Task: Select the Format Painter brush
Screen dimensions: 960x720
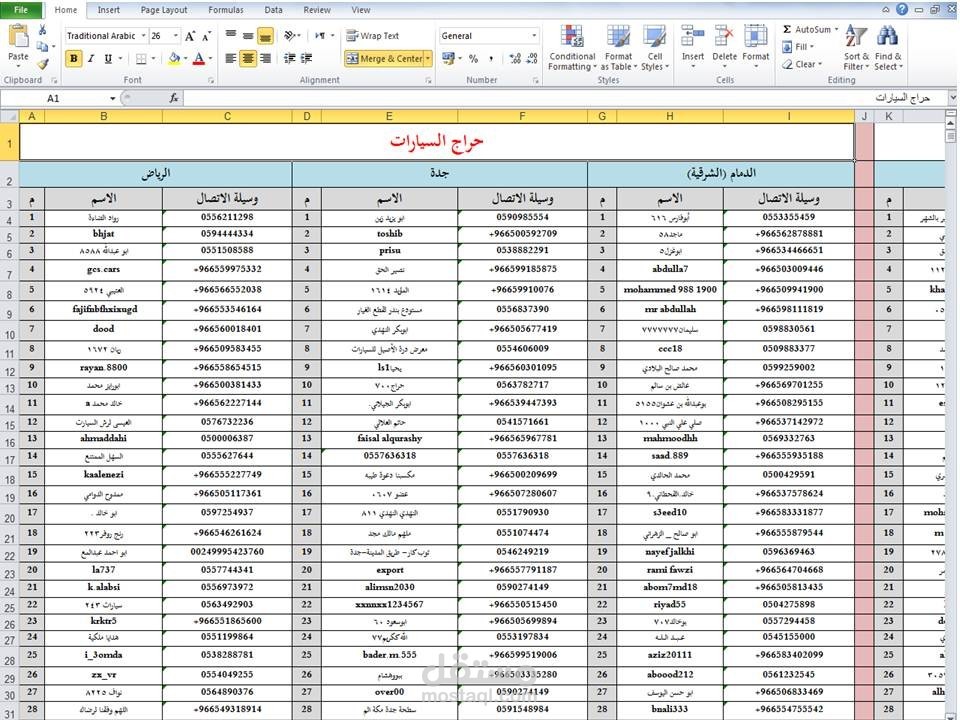Action: click(x=42, y=63)
